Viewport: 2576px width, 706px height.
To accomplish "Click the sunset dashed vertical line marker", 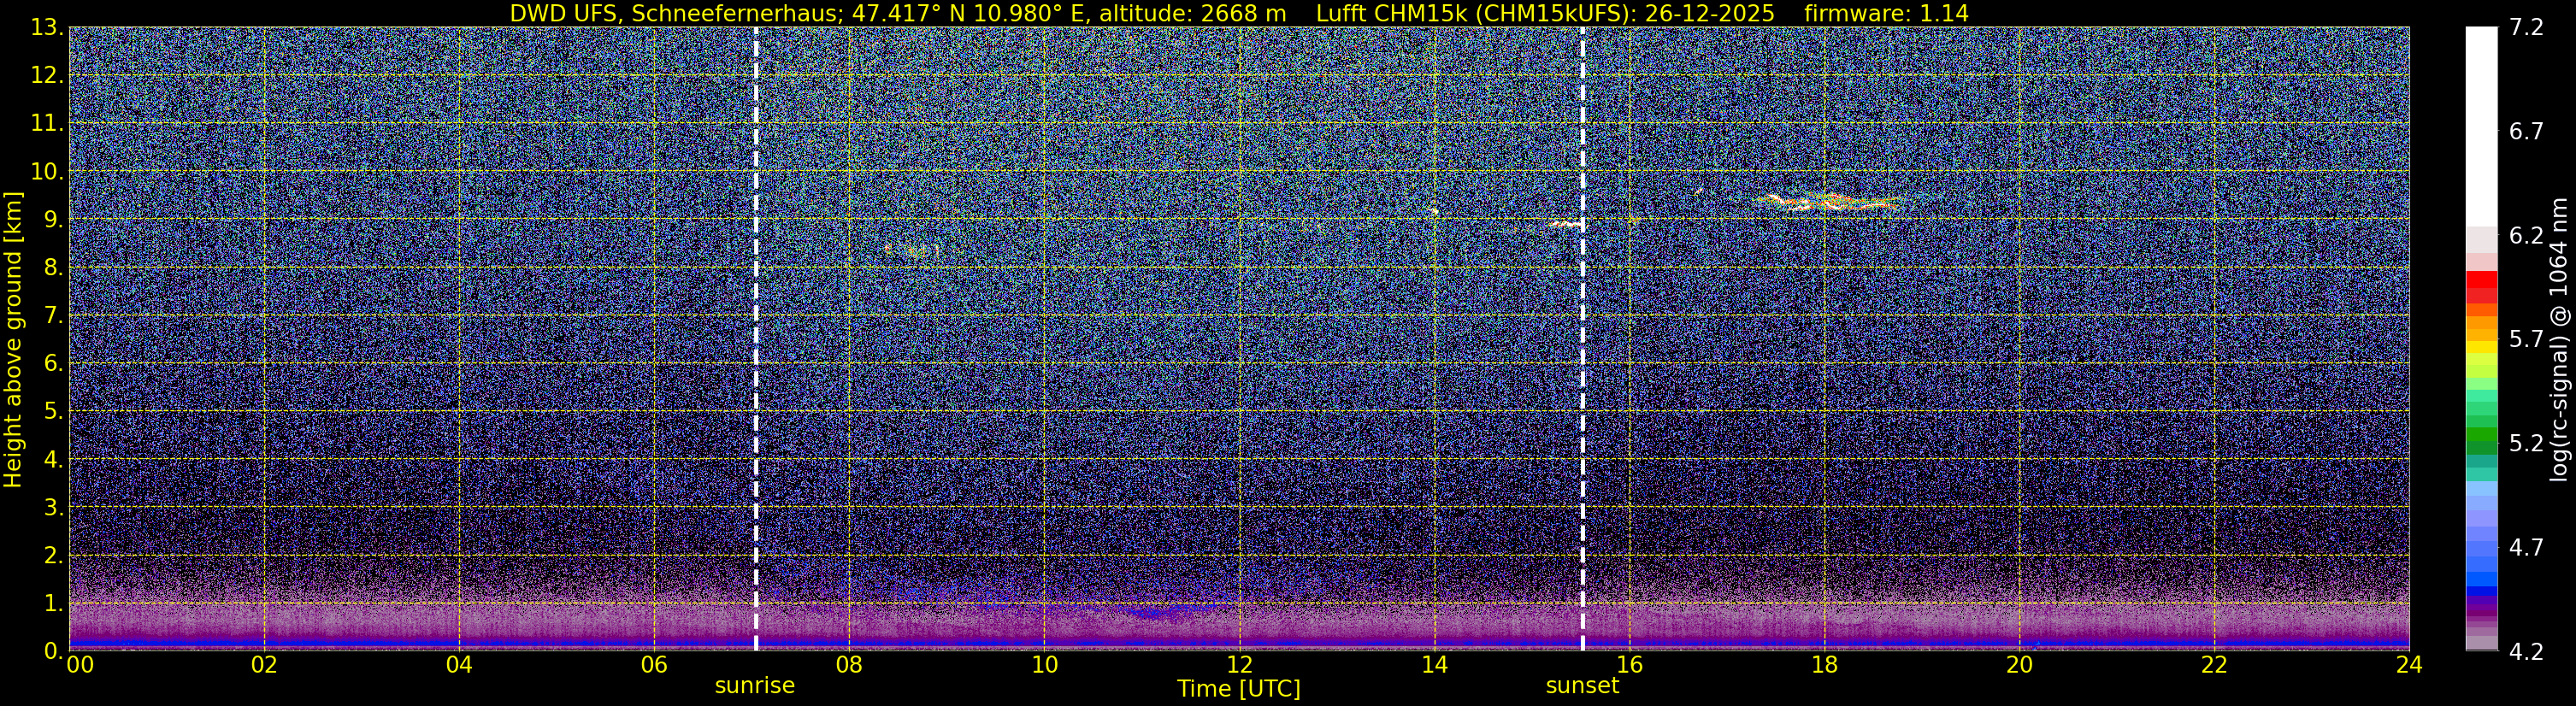I will 1582,339.
